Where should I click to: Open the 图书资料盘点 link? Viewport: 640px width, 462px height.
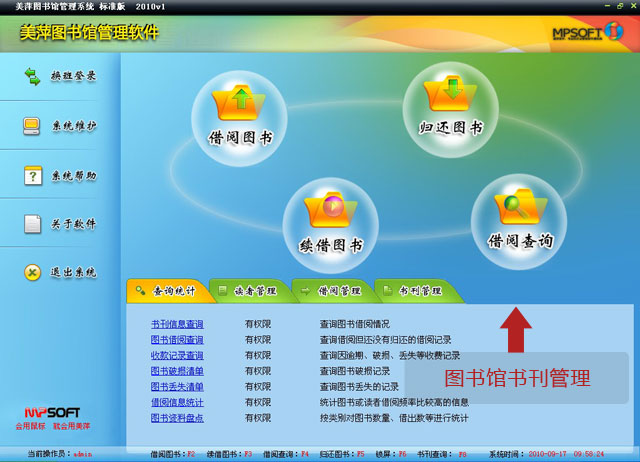coord(177,418)
